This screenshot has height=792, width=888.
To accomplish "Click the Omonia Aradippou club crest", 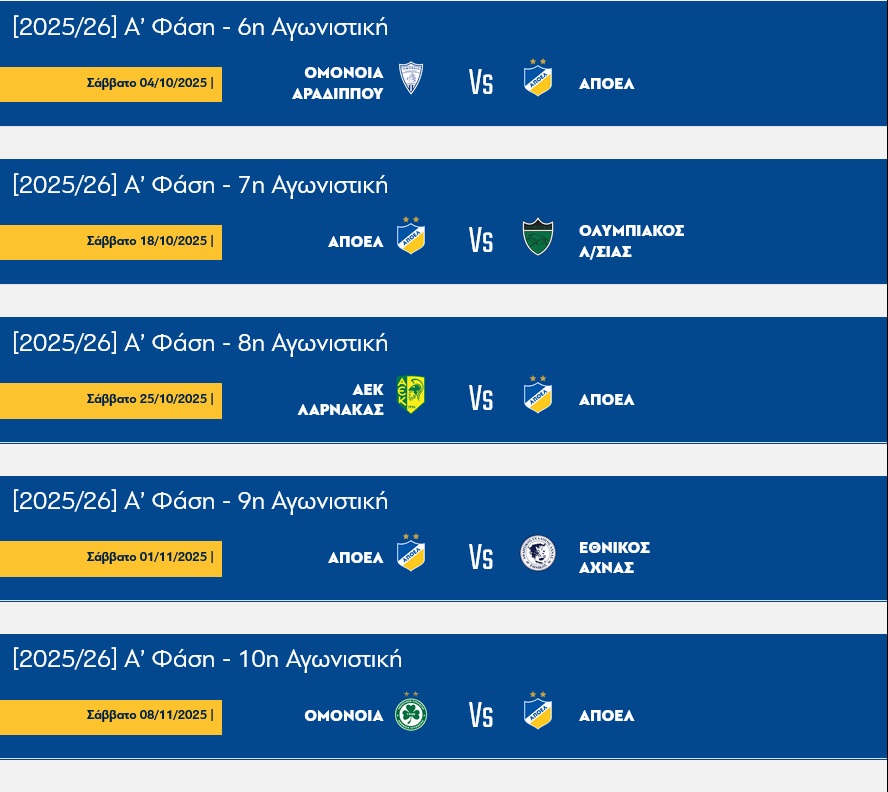I will coord(411,78).
